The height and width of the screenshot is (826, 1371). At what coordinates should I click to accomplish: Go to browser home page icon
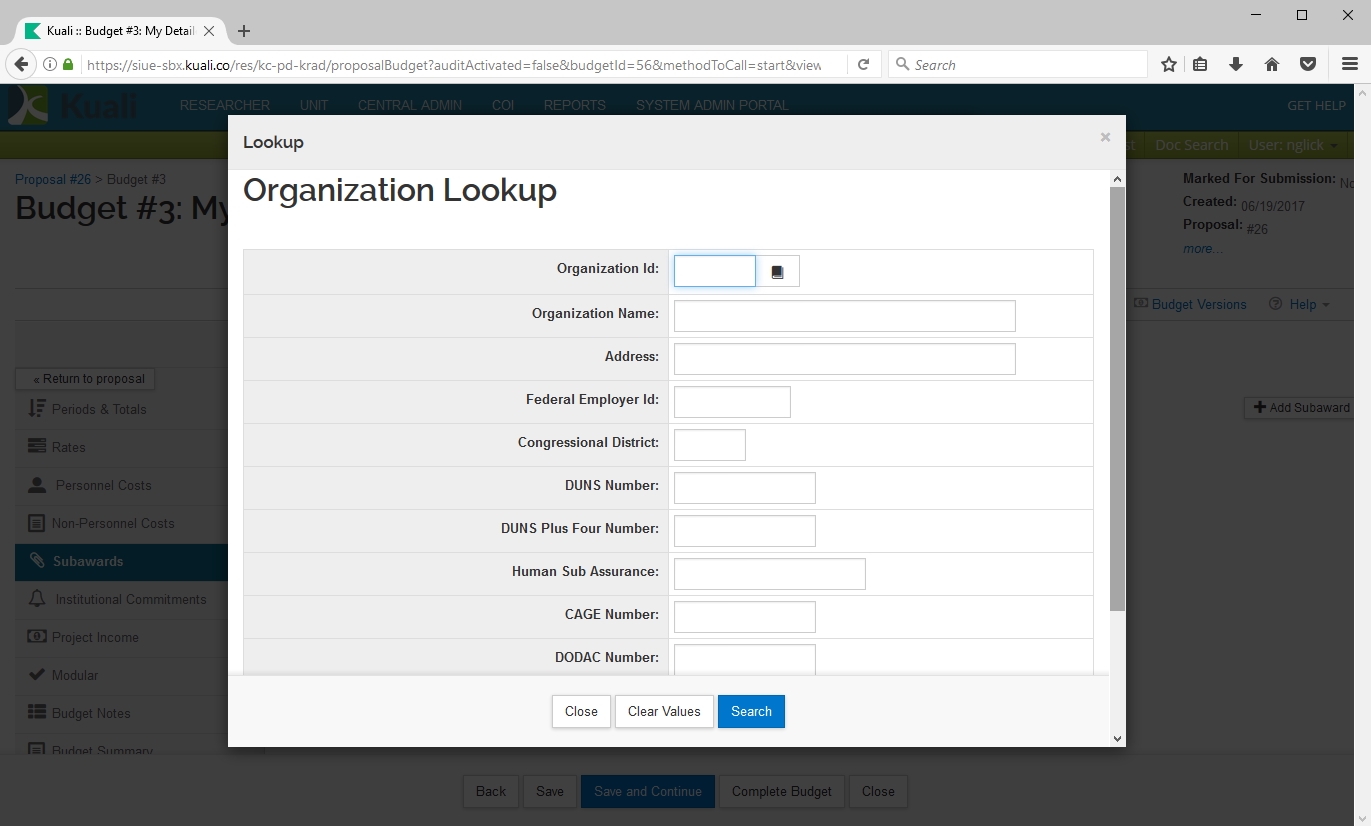point(1272,65)
